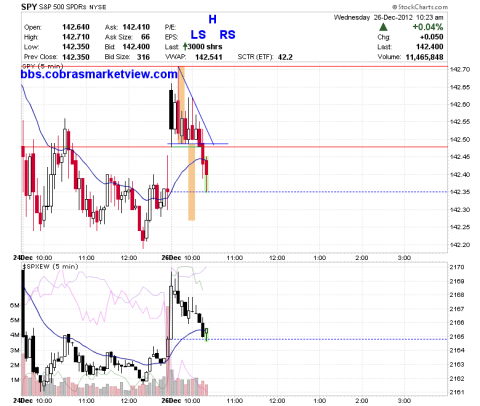This screenshot has width=480, height=406.
Task: Click 24Dec 10:00 under the SPY chart
Action: pyautogui.click(x=33, y=258)
